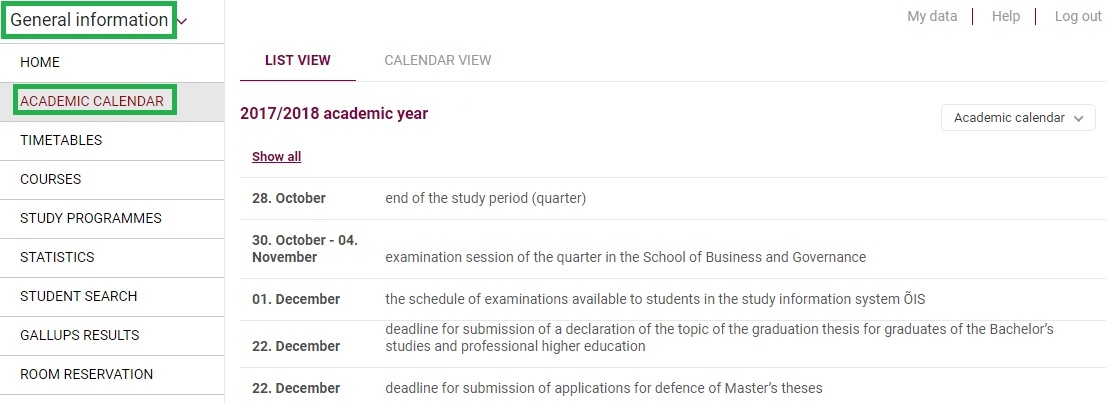Viewport: 1115px width, 403px height.
Task: Open the Academic calendar dropdown
Action: pyautogui.click(x=1018, y=118)
